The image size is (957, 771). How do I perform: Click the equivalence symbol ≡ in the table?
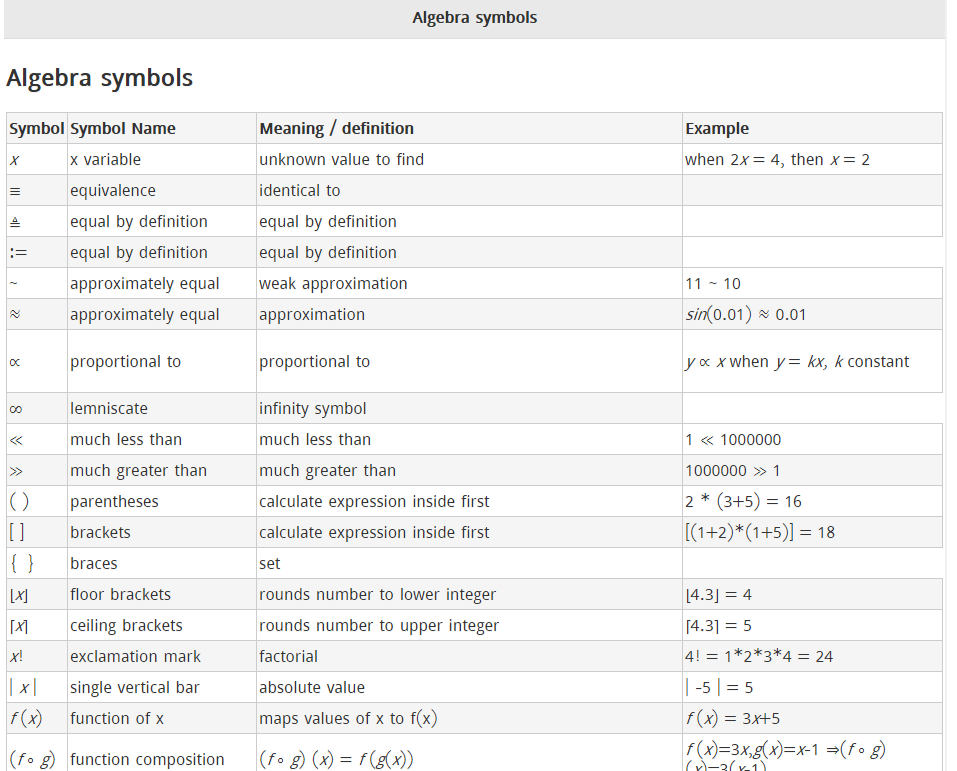point(14,191)
